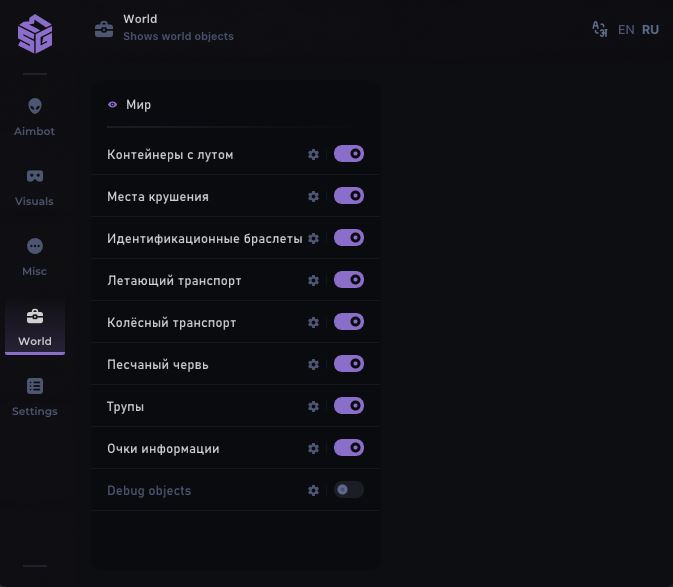Click the eye icon beside Мир

[x=113, y=105]
